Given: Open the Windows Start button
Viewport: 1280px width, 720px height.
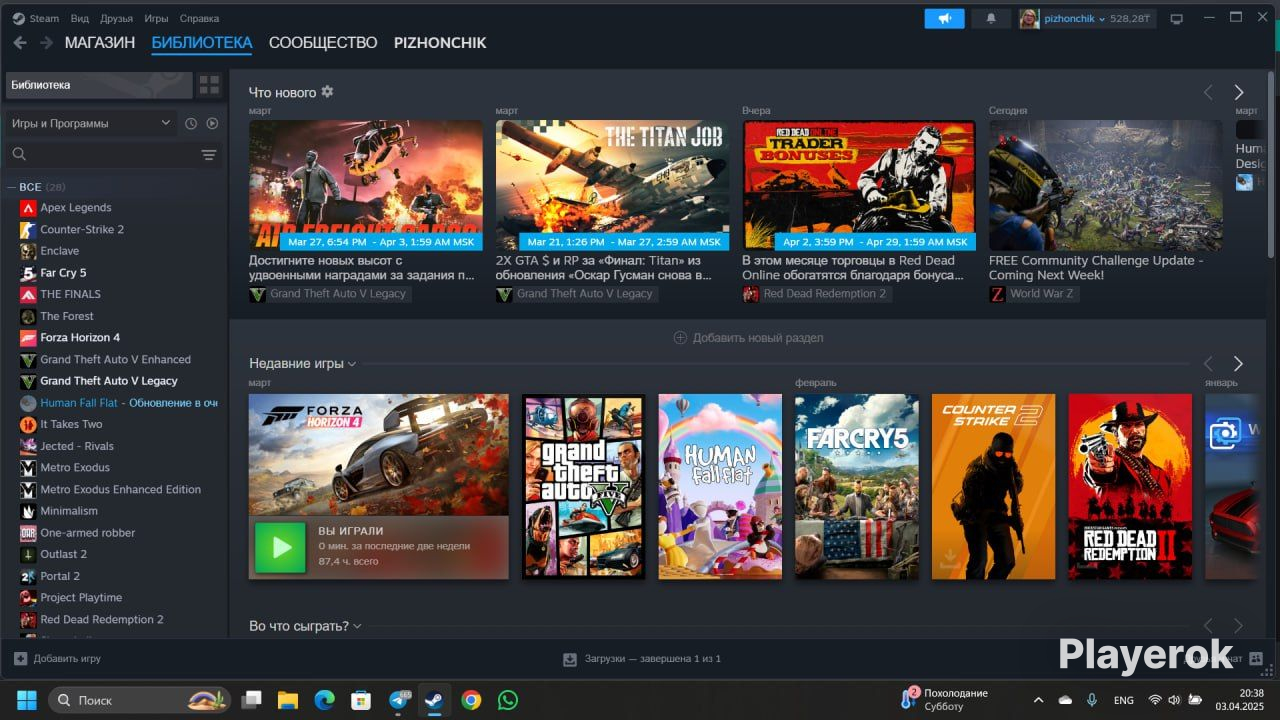Looking at the screenshot, I should click(26, 700).
